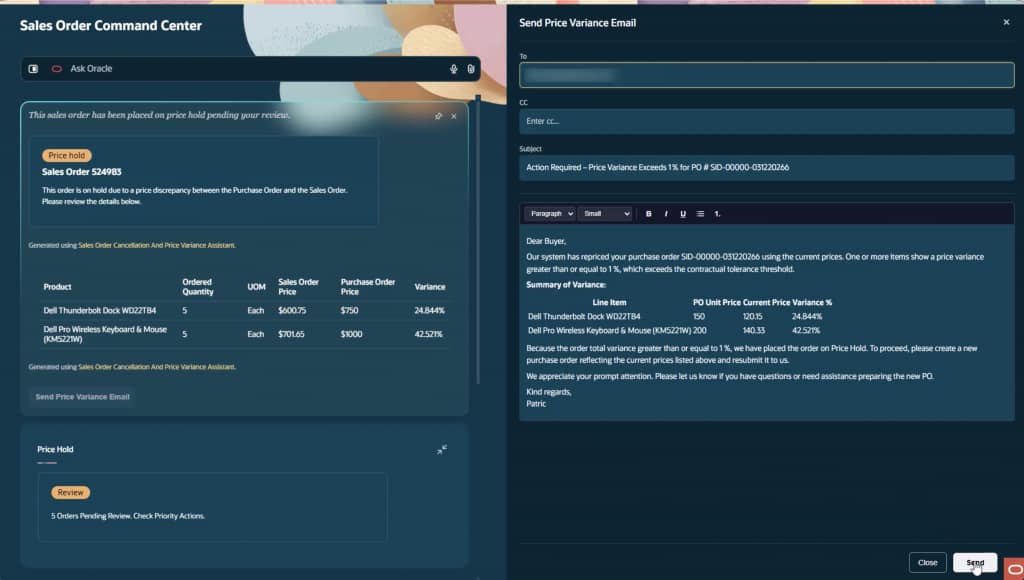Click the red Oracle logo icon
Image resolution: width=1024 pixels, height=580 pixels.
coord(57,69)
